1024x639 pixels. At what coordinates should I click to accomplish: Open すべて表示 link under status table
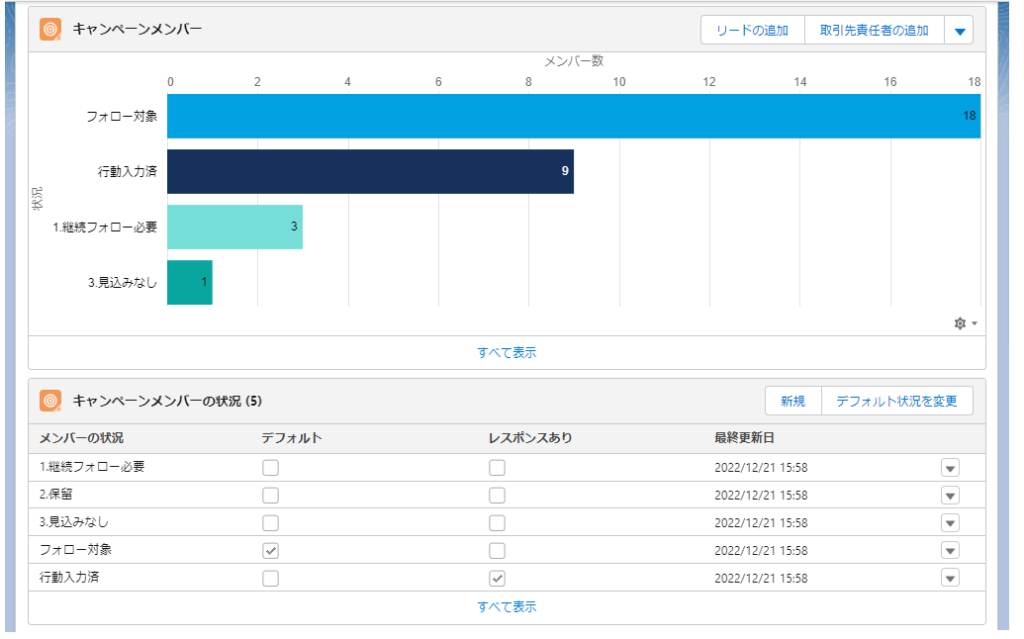[x=507, y=607]
